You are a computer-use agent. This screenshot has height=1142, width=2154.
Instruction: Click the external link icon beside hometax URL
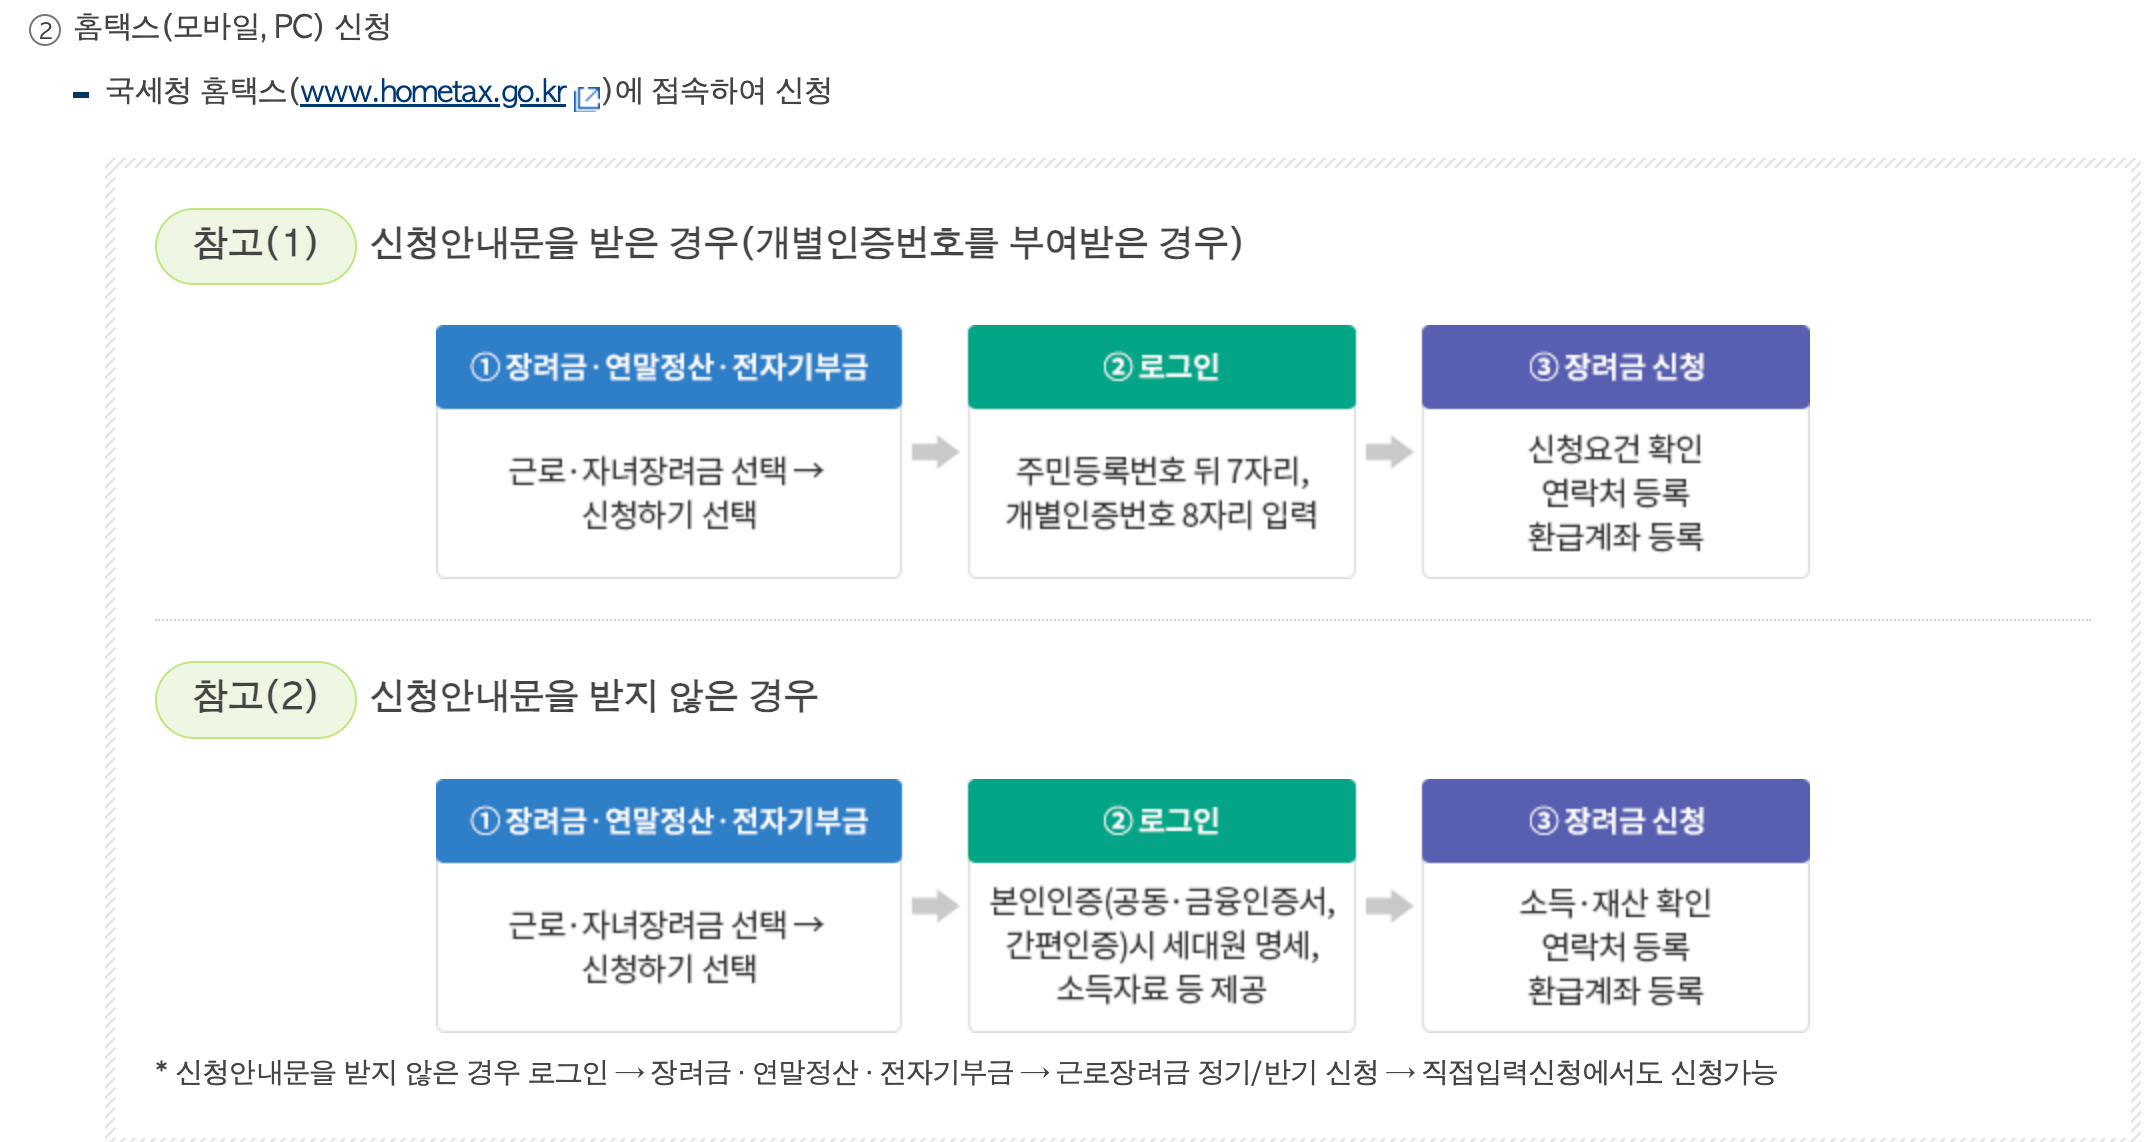pos(587,97)
